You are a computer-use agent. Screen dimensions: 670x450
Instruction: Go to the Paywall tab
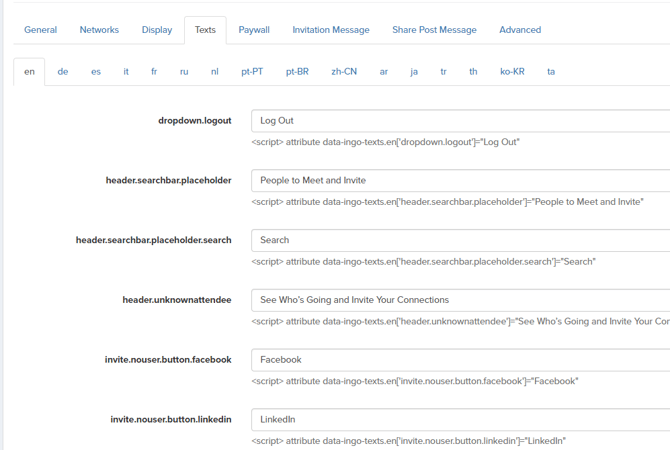(x=254, y=30)
